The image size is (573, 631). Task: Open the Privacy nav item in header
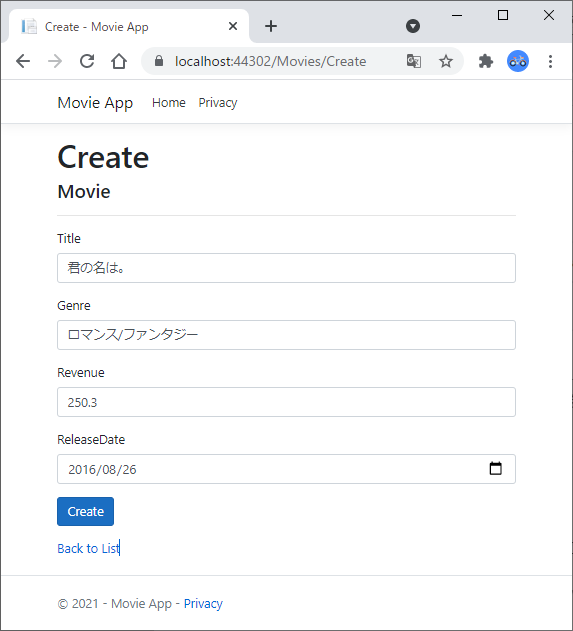218,103
